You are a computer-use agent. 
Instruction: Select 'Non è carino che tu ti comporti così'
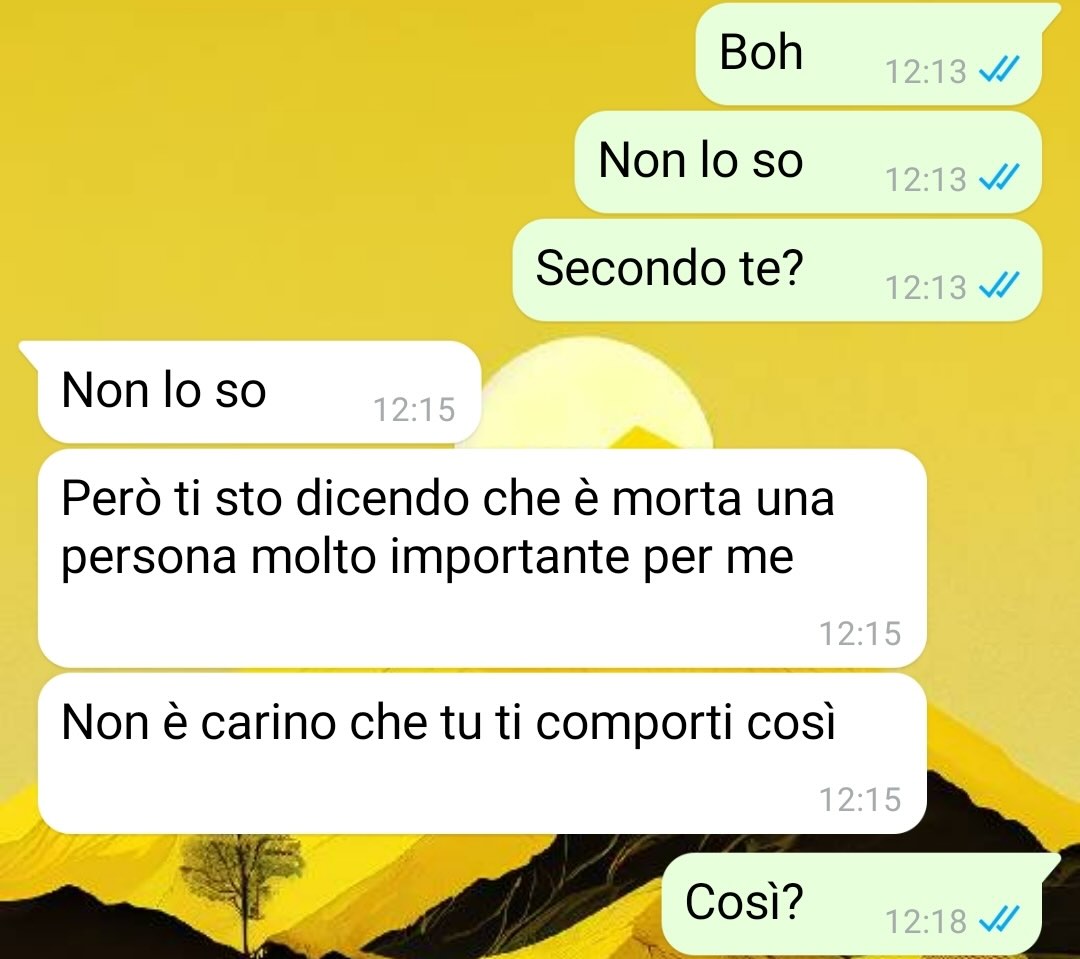point(482,754)
